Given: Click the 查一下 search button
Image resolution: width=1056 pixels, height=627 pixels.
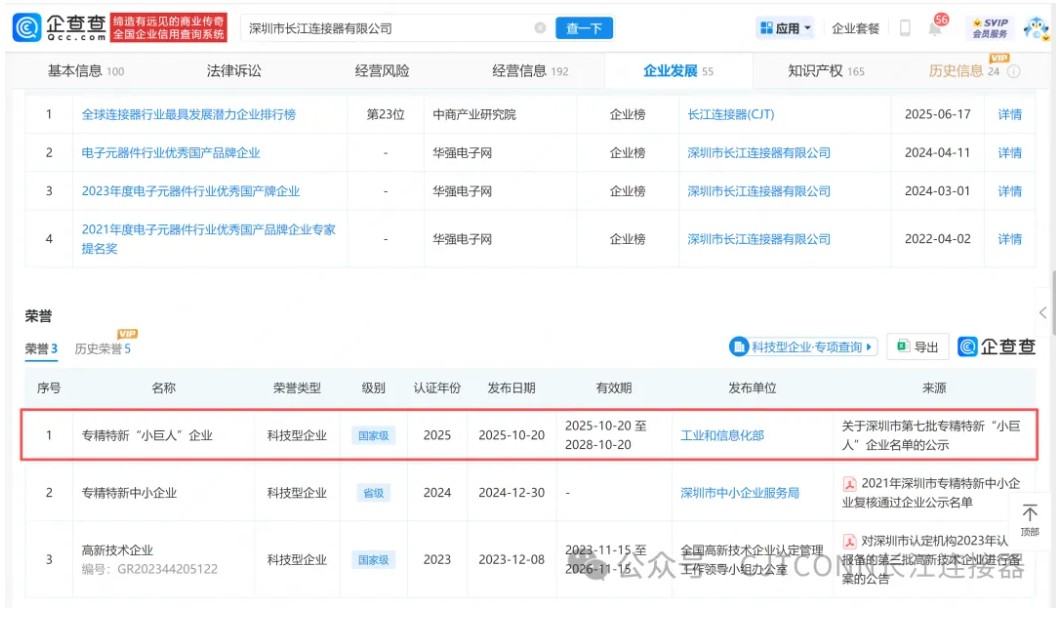Looking at the screenshot, I should pyautogui.click(x=584, y=28).
